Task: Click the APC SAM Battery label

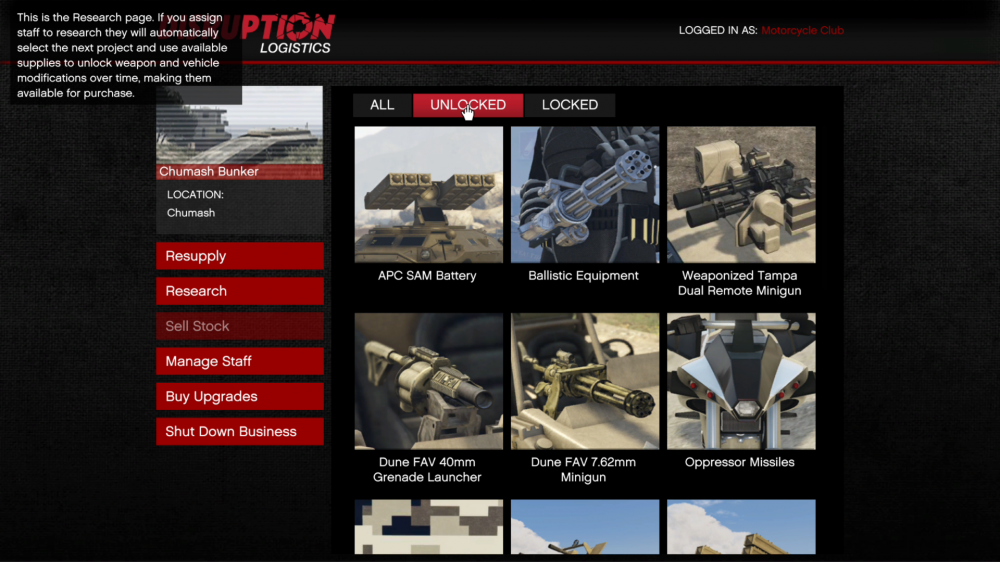Action: coord(427,276)
